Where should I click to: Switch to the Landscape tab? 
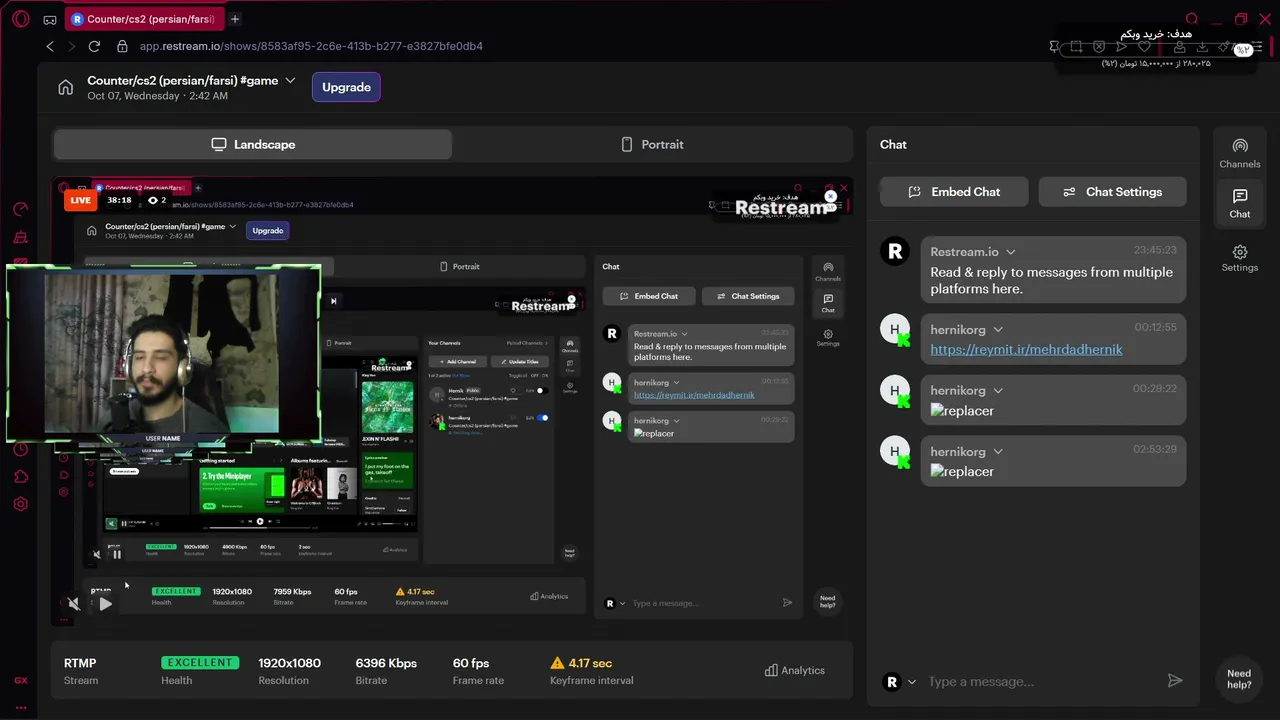[x=253, y=144]
